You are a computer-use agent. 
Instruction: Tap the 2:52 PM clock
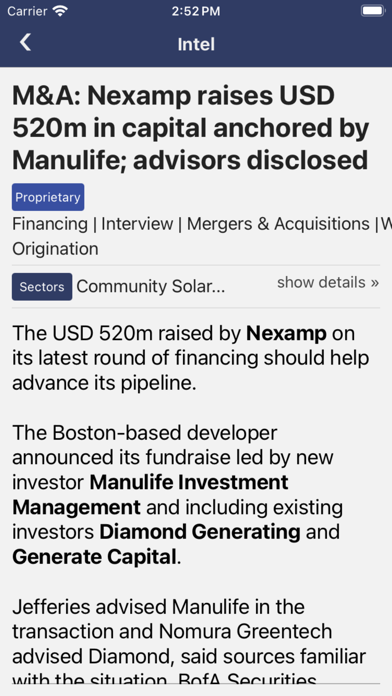pos(196,11)
